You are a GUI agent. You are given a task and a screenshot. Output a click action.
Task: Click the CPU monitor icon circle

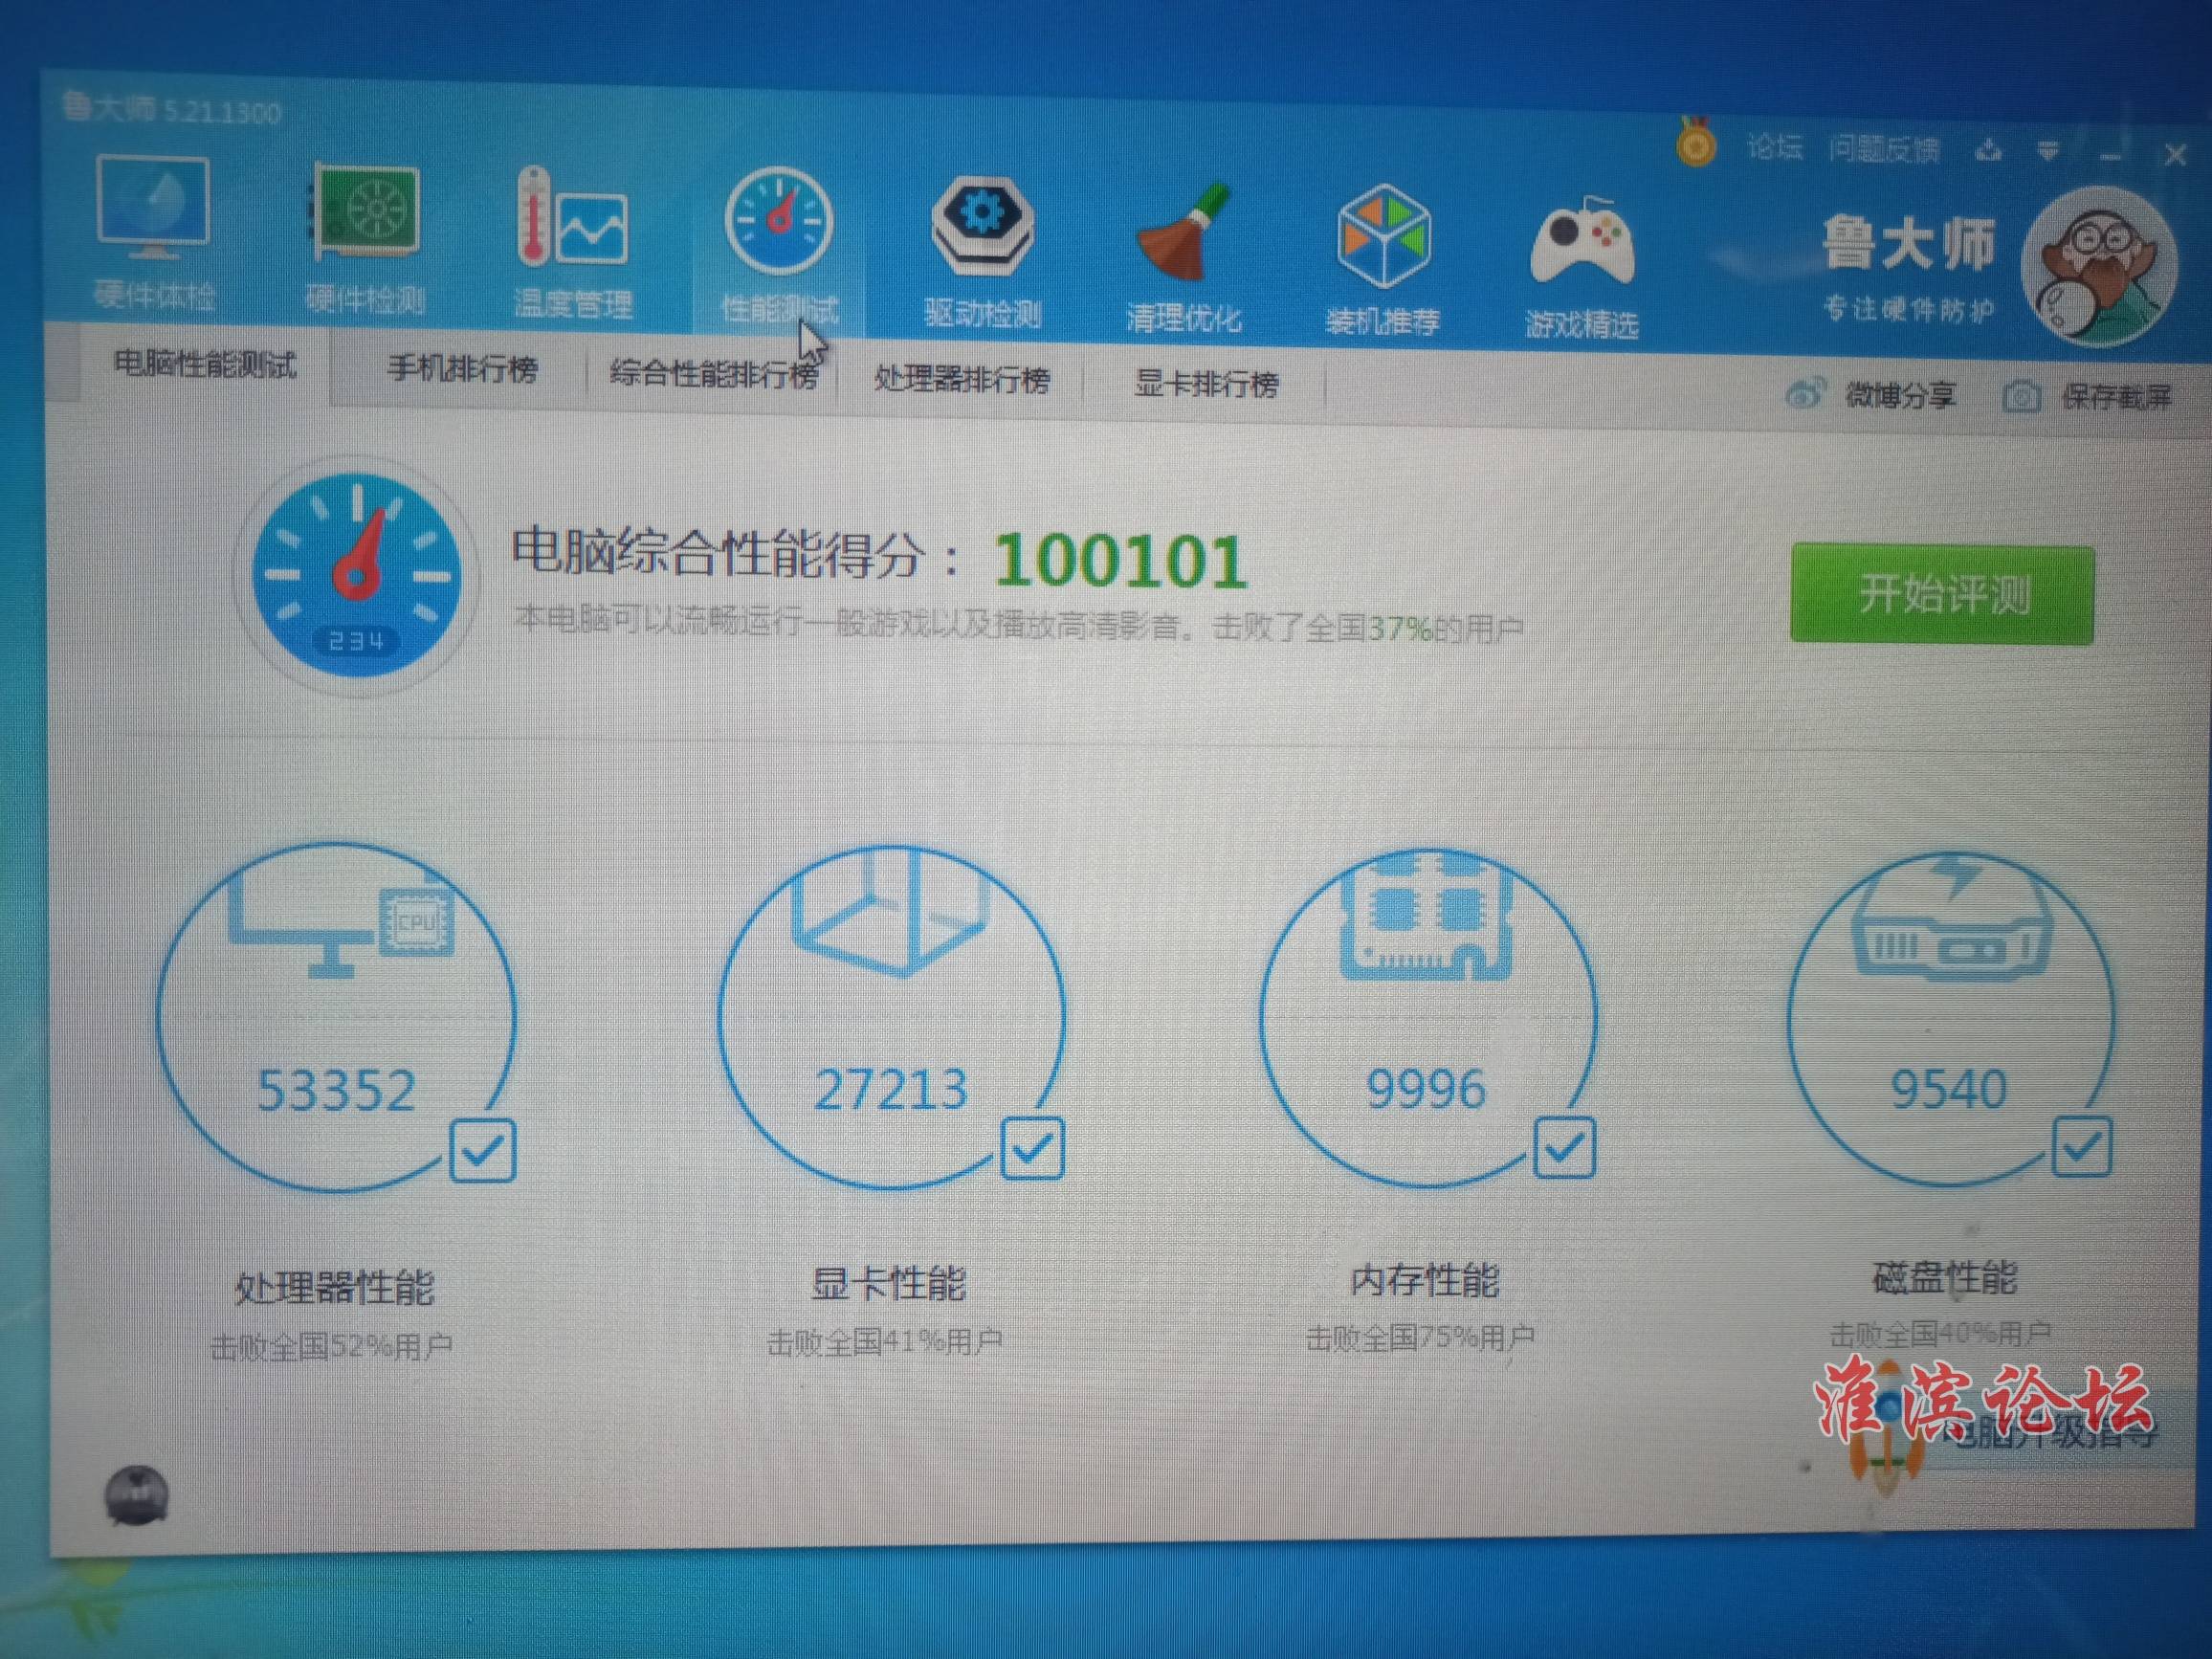click(336, 1016)
